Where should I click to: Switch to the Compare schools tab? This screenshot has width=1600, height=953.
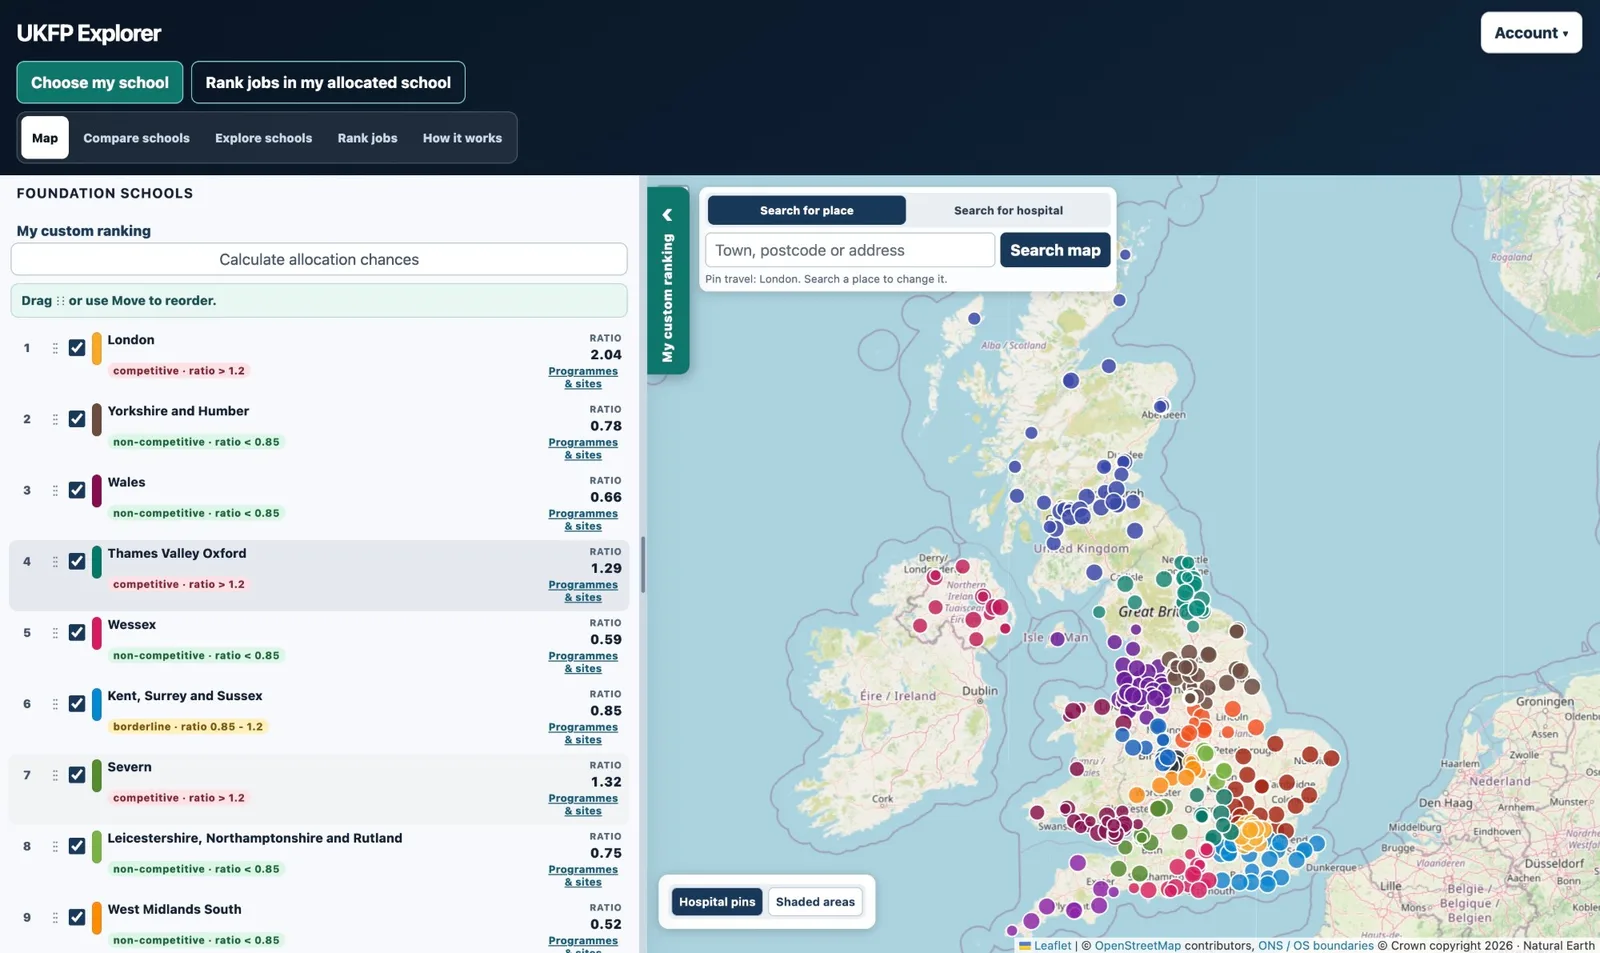(x=136, y=138)
